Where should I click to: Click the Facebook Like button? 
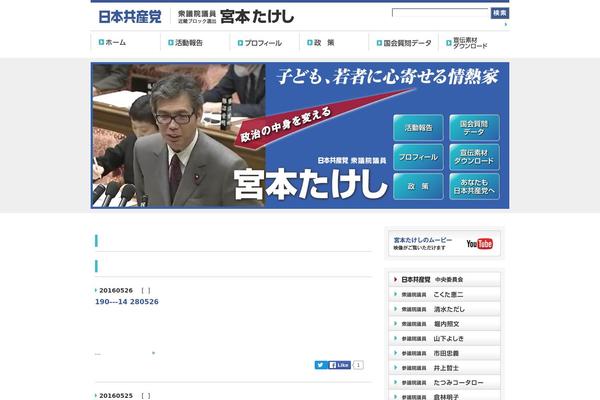click(340, 365)
